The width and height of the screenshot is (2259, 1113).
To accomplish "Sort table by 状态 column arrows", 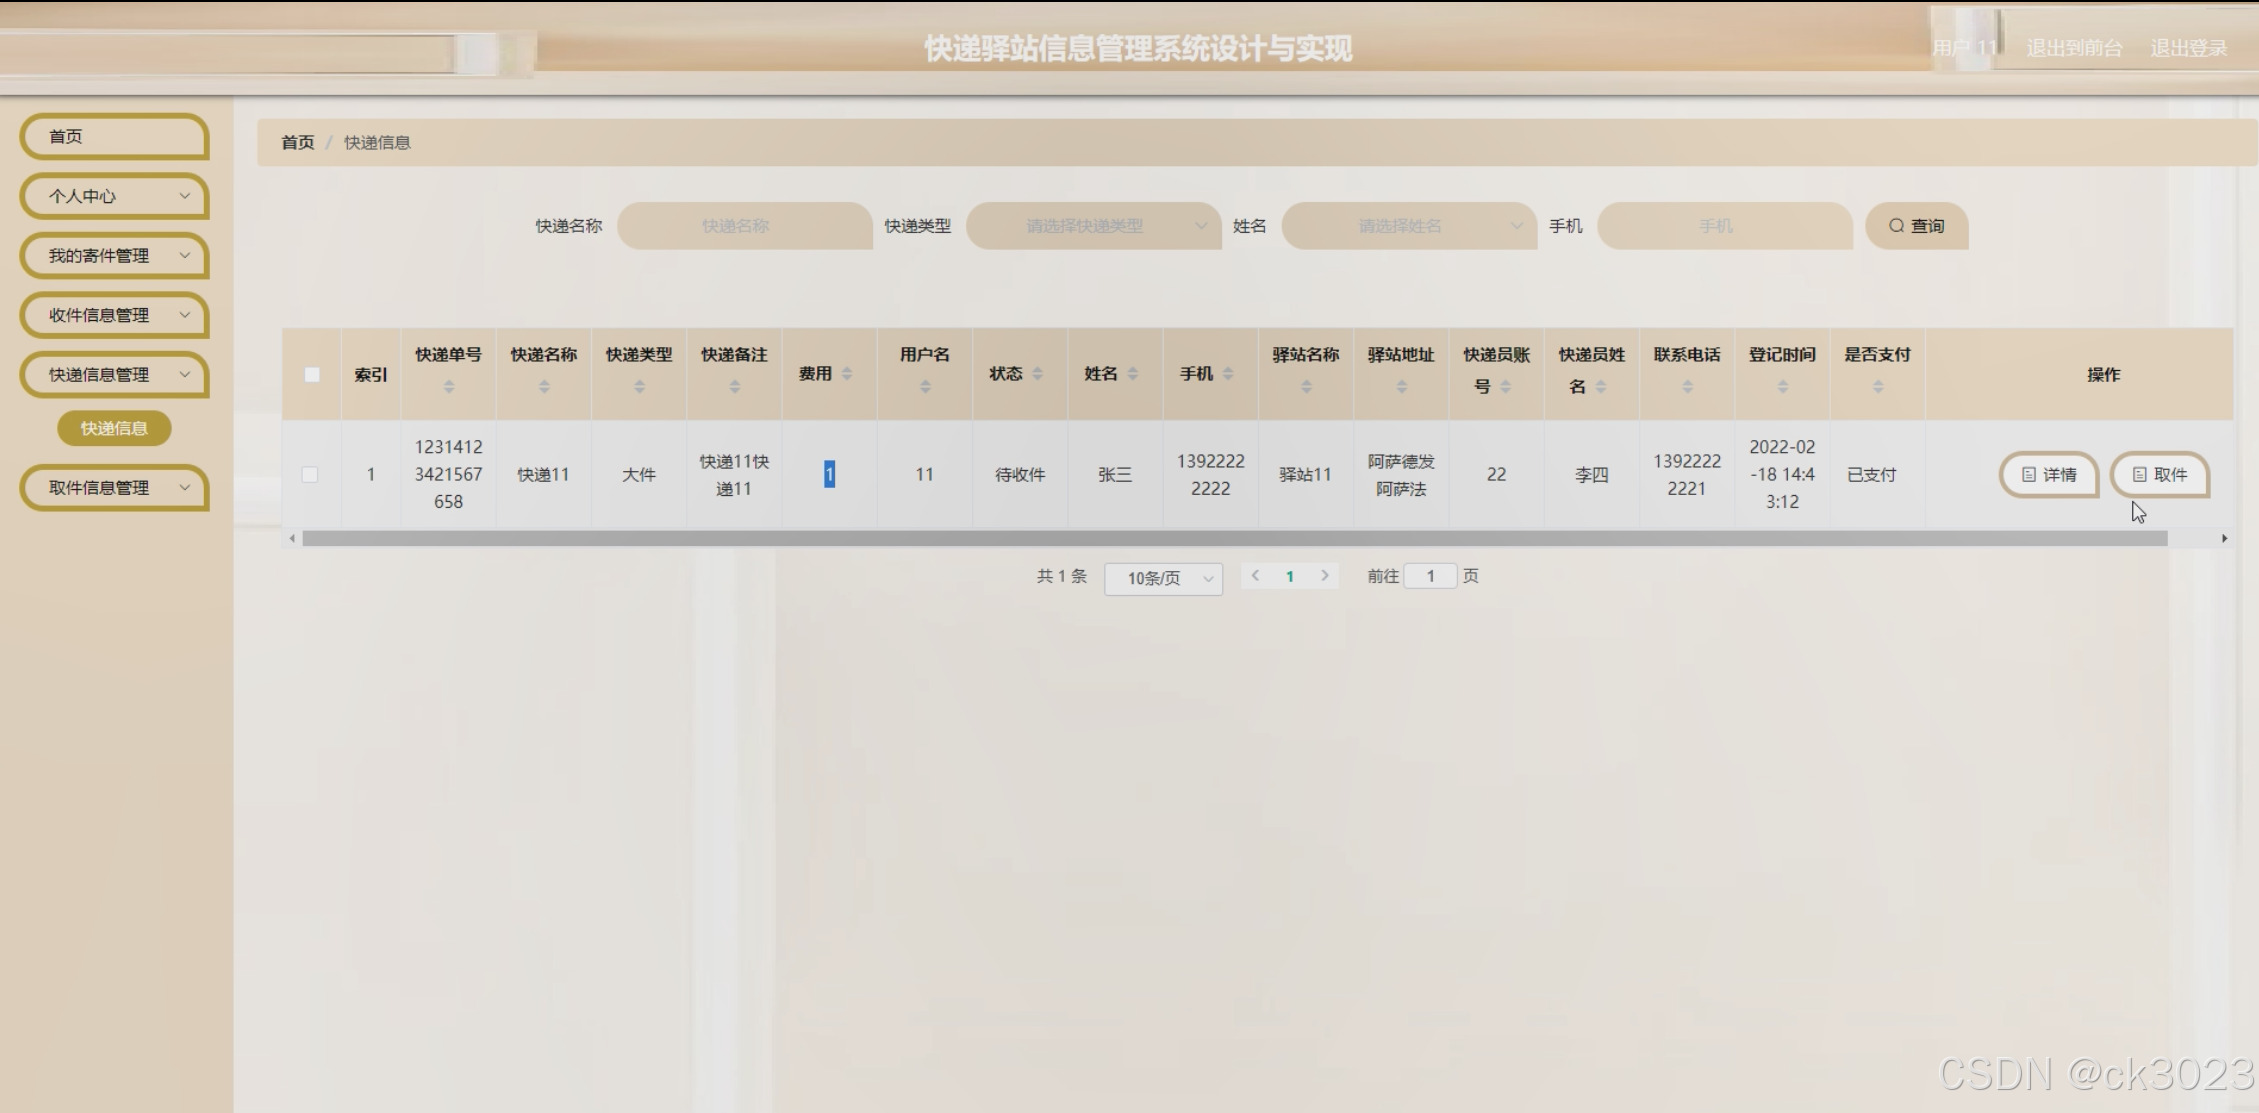I will click(1037, 374).
